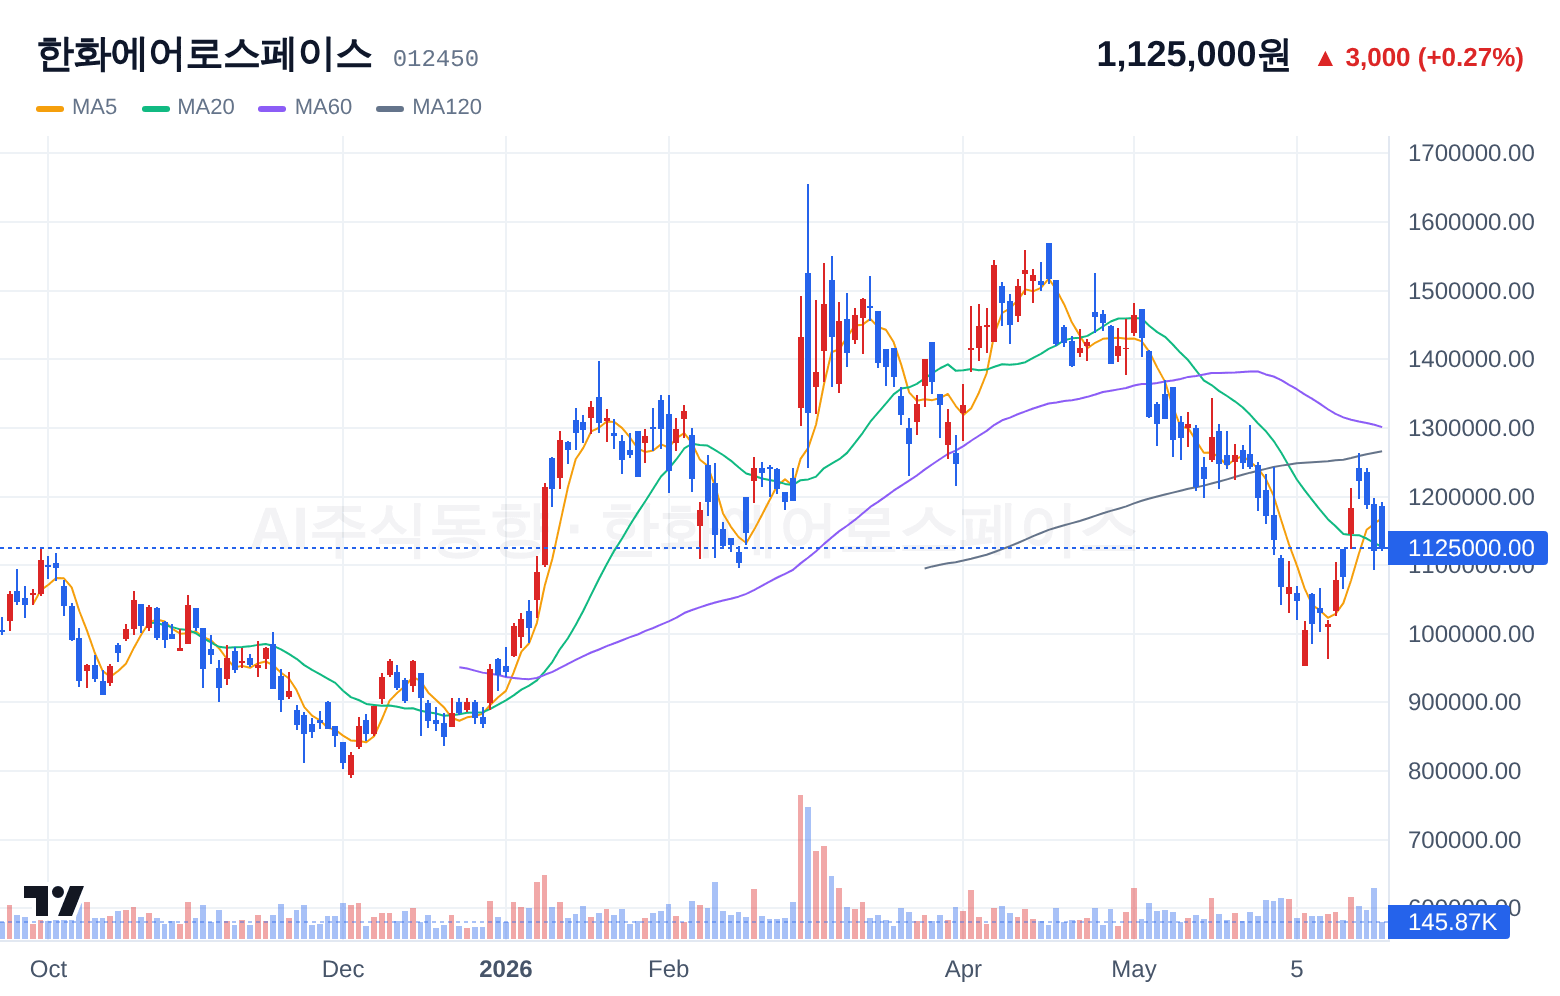
Task: Click the 1200000.00 price axis label
Action: click(1471, 497)
